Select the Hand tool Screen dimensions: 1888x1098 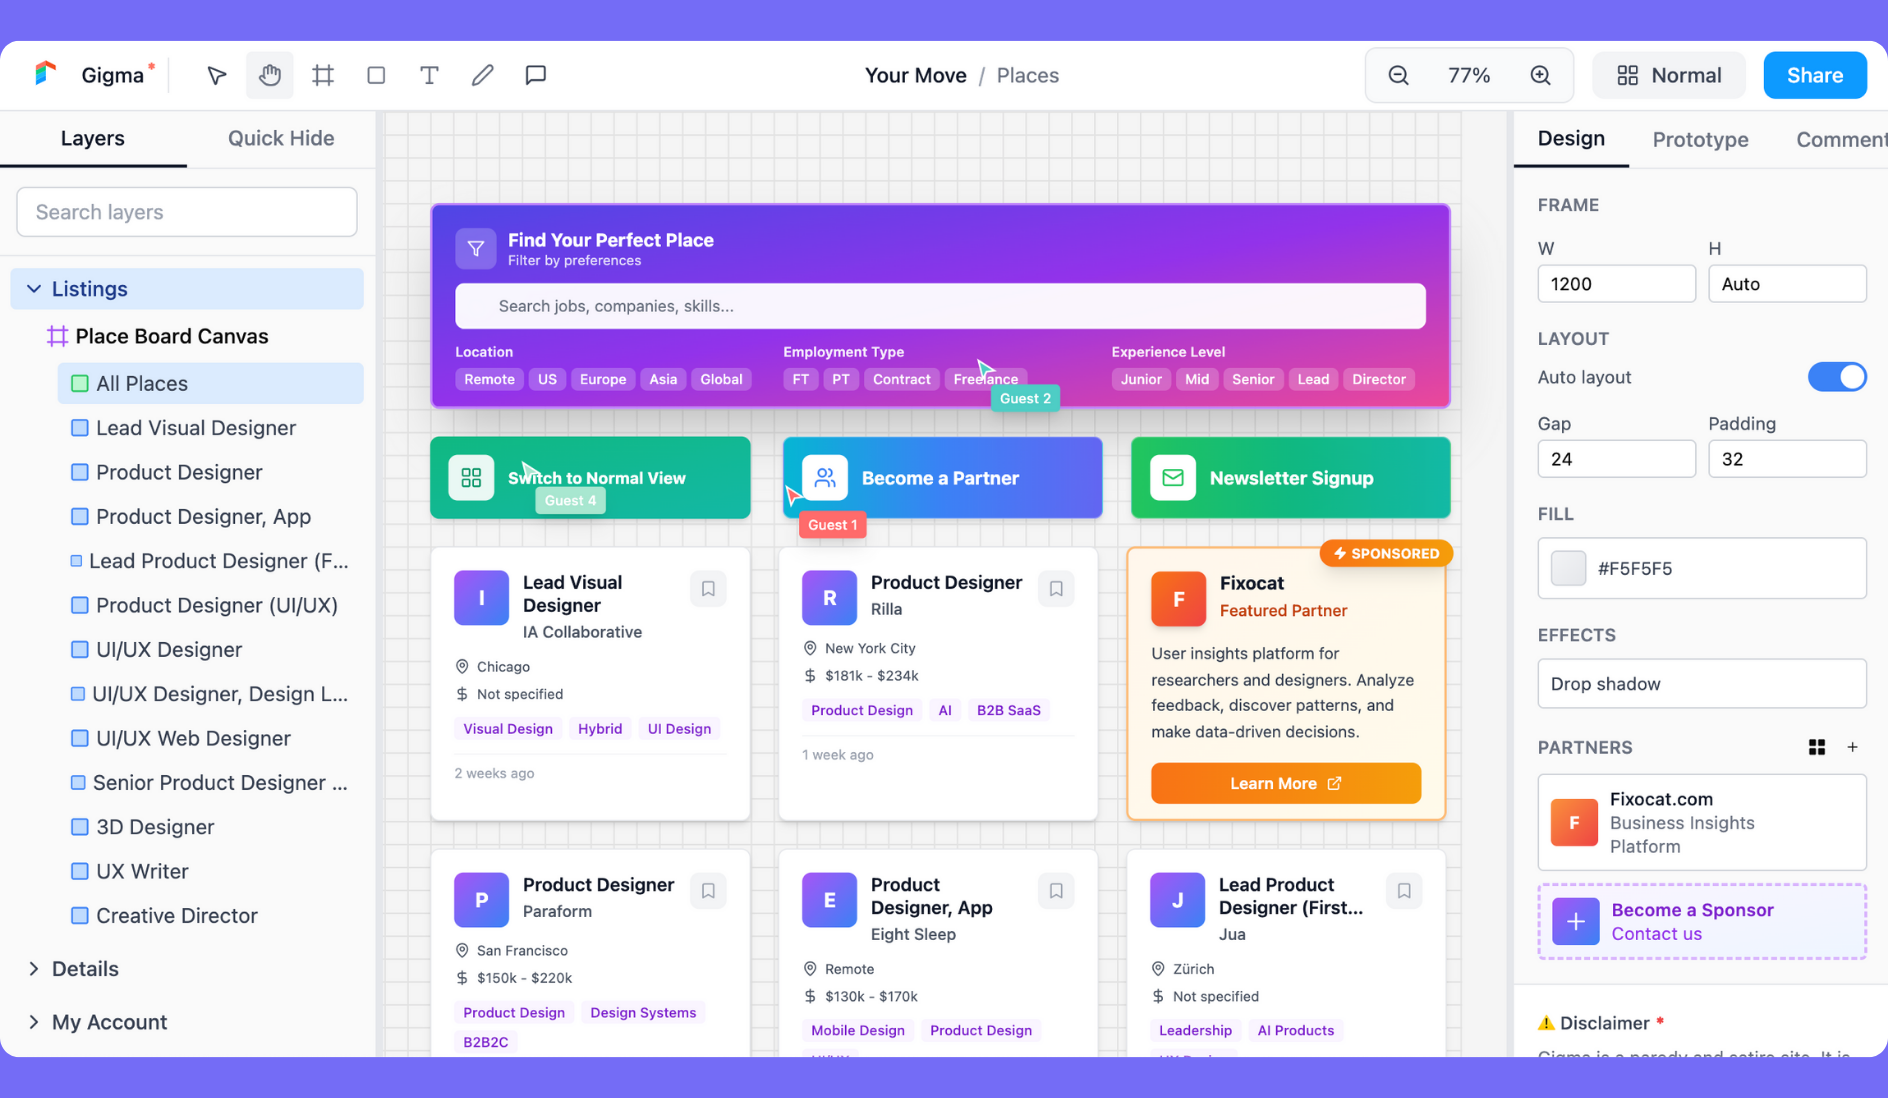(x=269, y=74)
